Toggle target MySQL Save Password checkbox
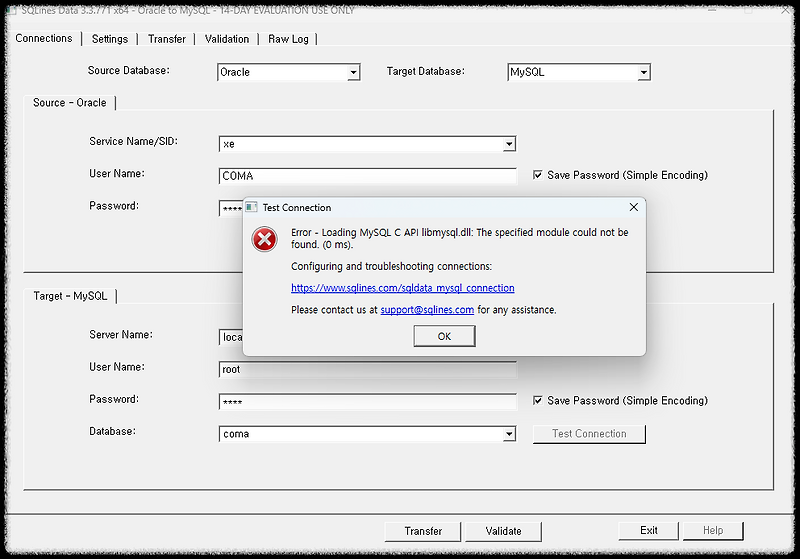The image size is (800, 559). coord(537,400)
